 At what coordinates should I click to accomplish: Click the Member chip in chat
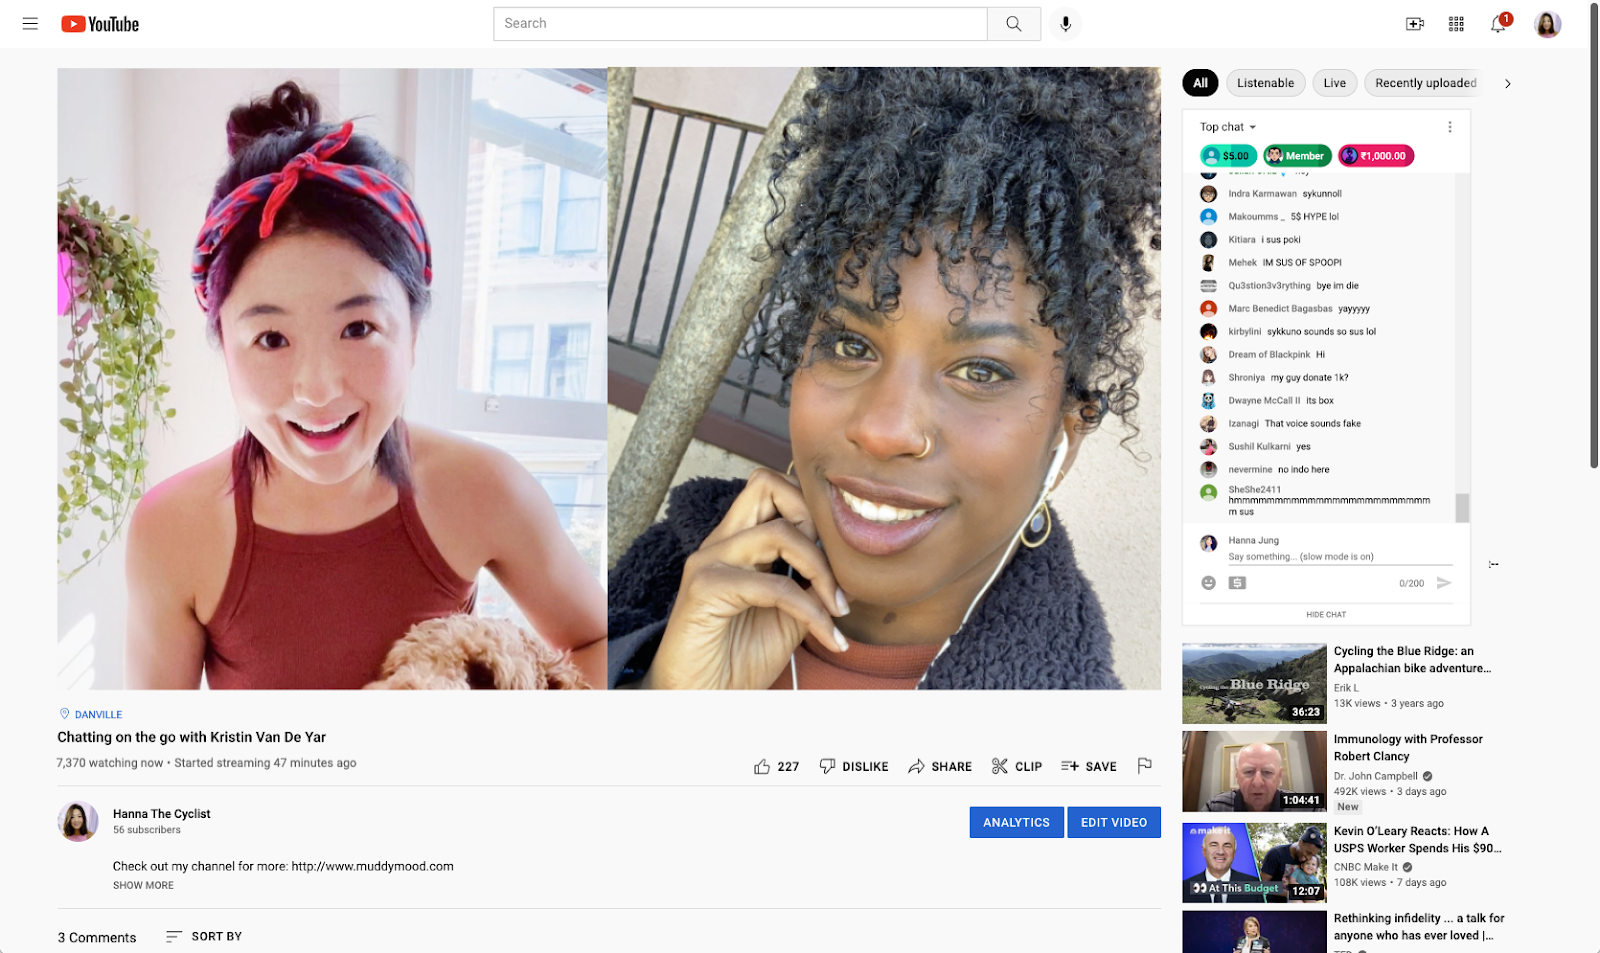click(1297, 156)
